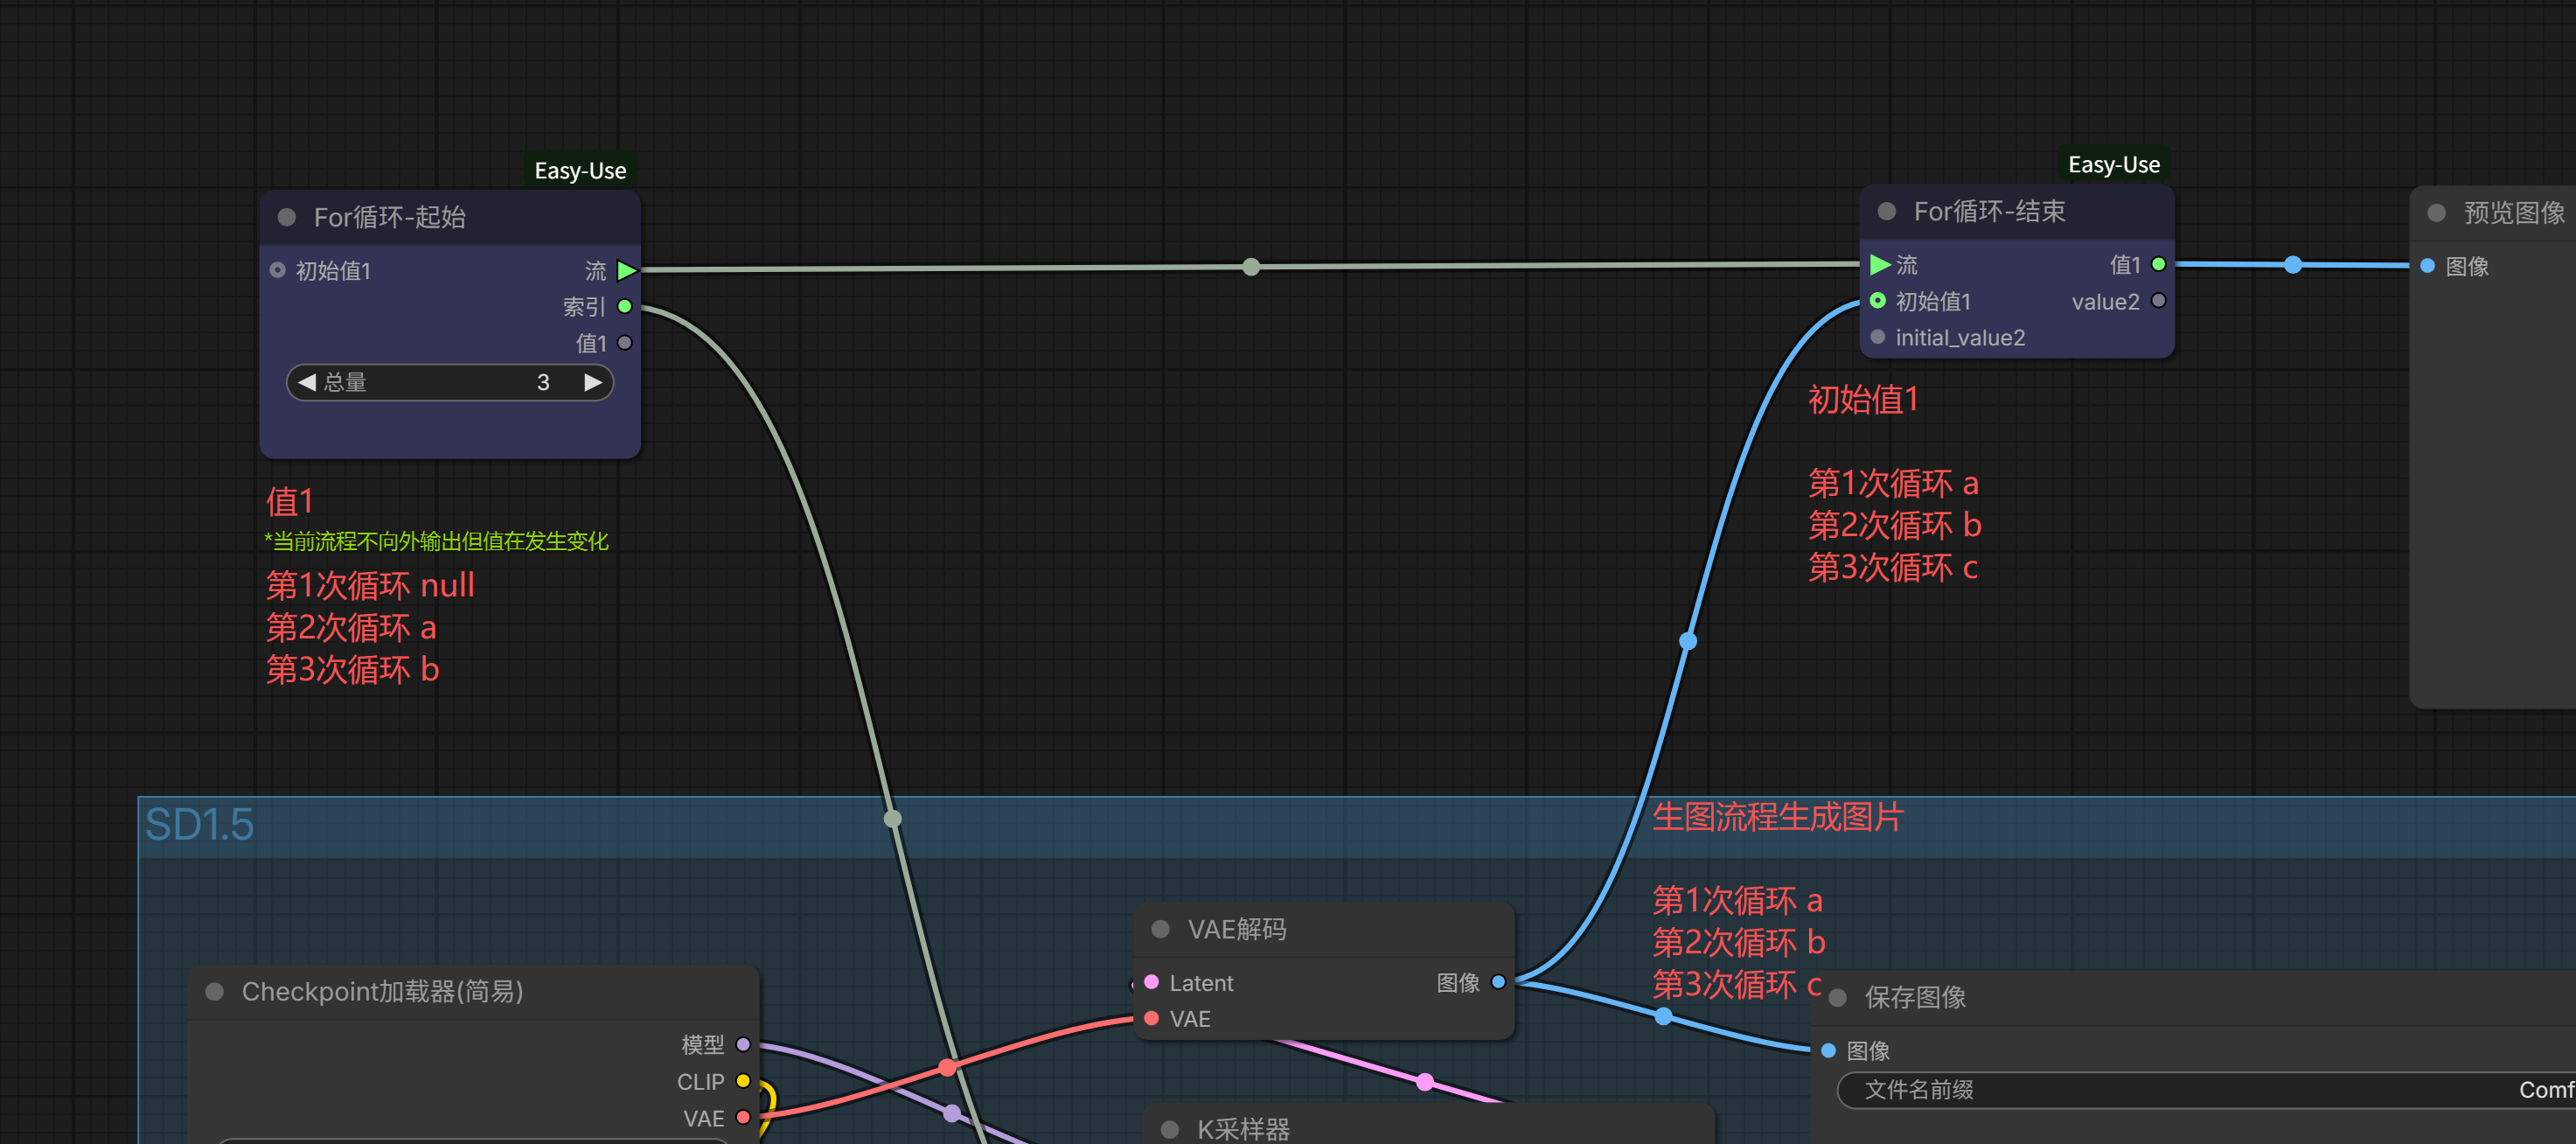Screen dimensions: 2576x1144
Task: Select the 预览图像 node title
Action: (2512, 213)
